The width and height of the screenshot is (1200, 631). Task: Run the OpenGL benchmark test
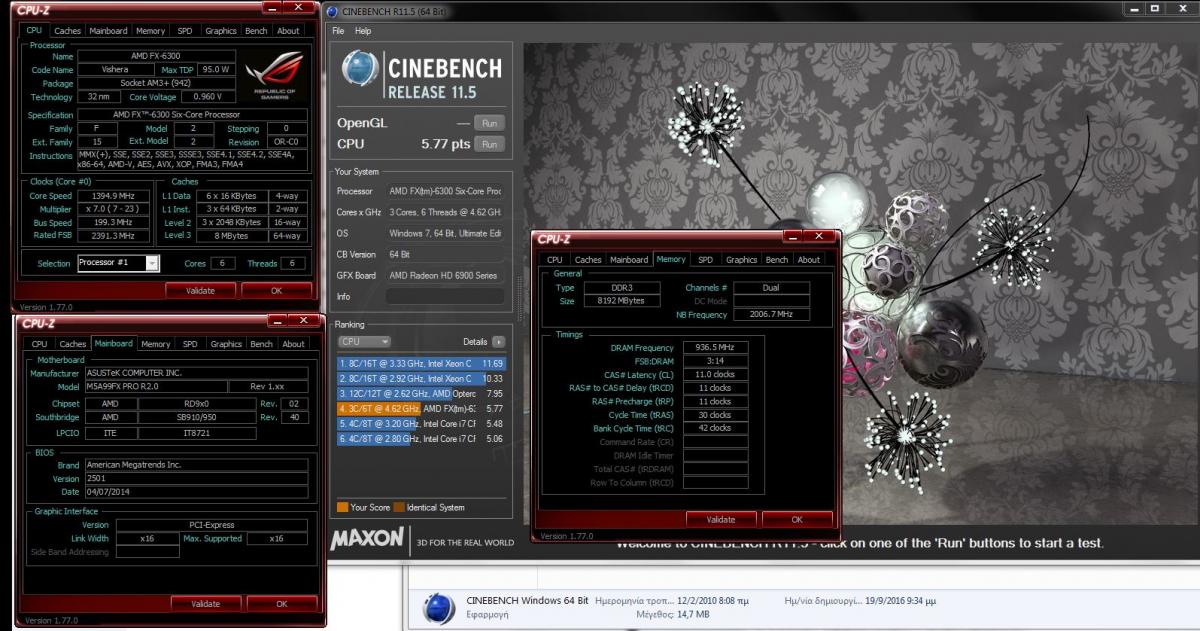pyautogui.click(x=489, y=123)
